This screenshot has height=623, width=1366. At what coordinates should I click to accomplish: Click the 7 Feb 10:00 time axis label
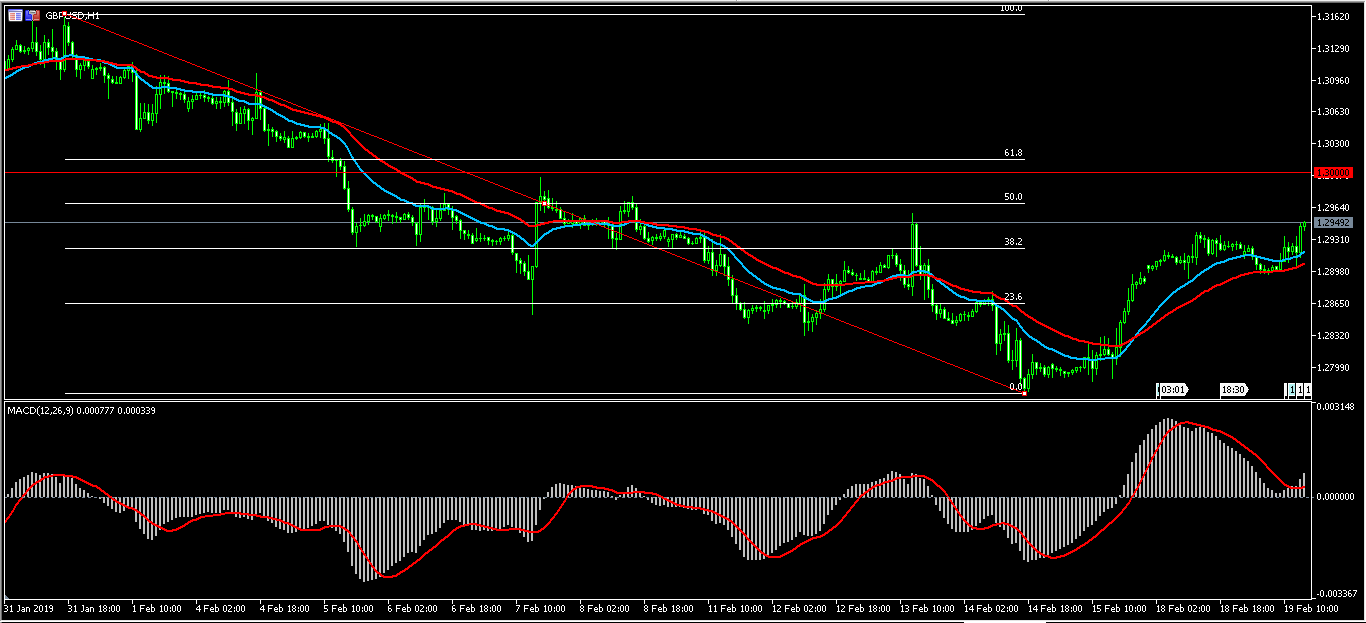click(x=539, y=608)
